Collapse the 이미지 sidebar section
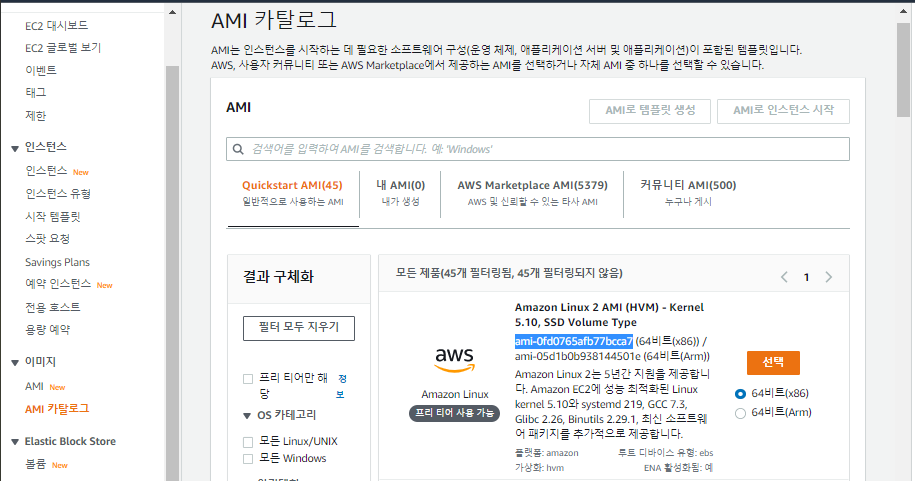This screenshot has height=481, width=915. click(x=15, y=363)
